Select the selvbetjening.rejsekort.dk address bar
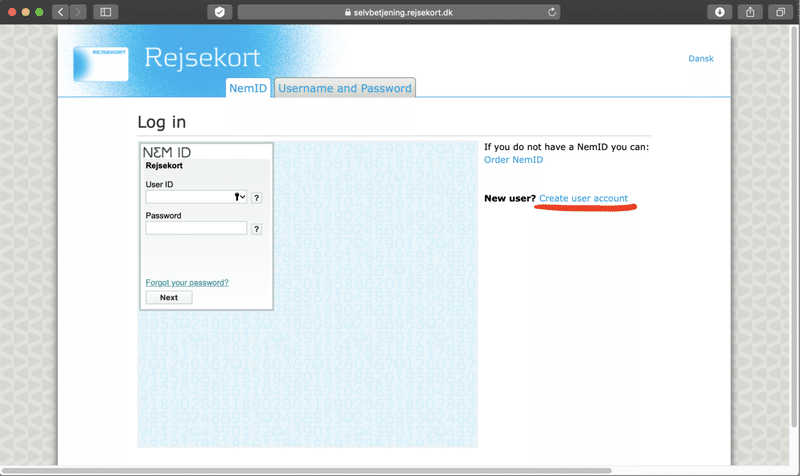This screenshot has height=476, width=800. click(399, 12)
